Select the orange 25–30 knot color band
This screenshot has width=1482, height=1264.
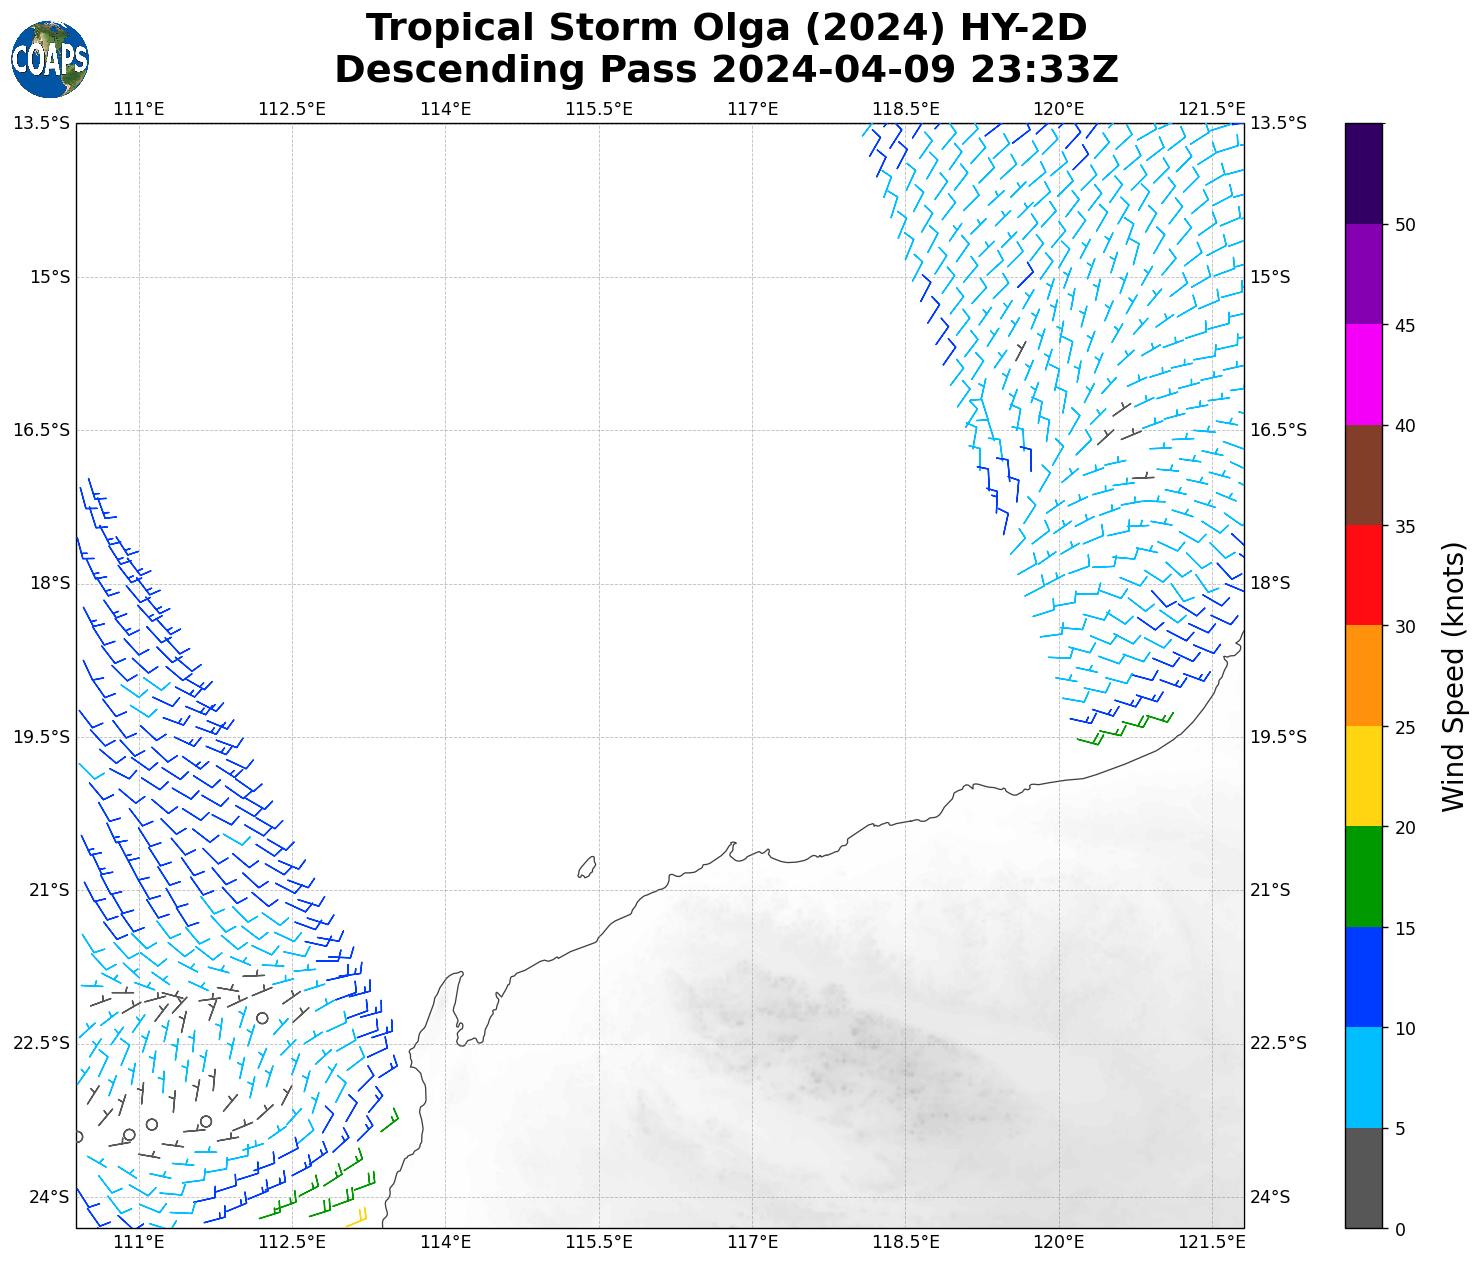[x=1364, y=675]
